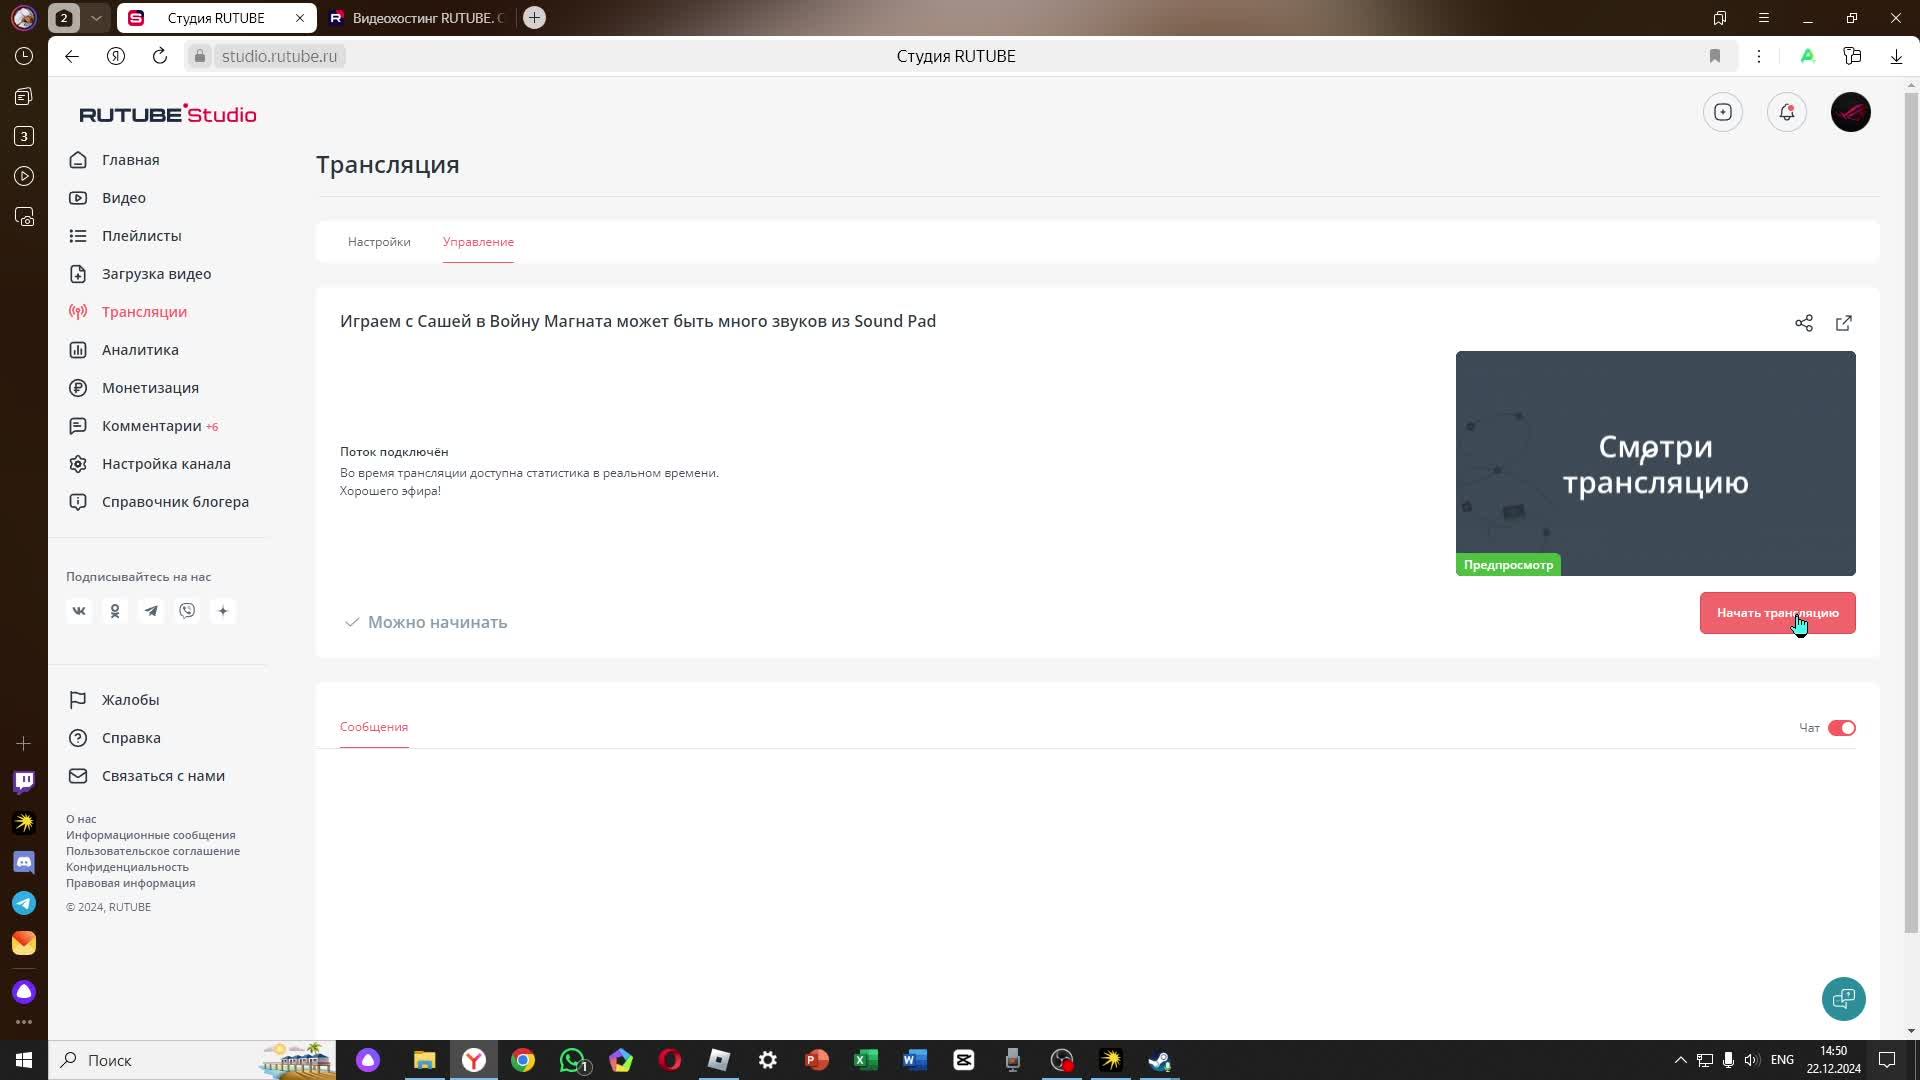Click the VK social icon
Image resolution: width=1920 pixels, height=1080 pixels.
coord(79,611)
